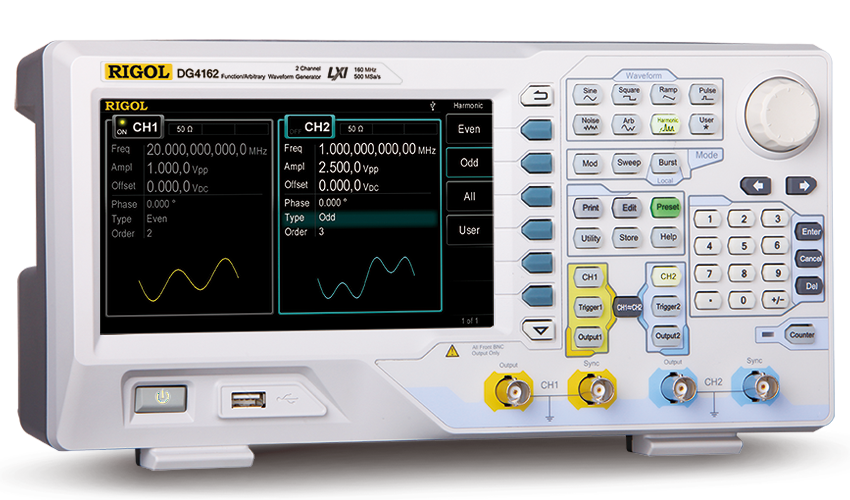Choose the All harmonic menu item

coord(469,196)
